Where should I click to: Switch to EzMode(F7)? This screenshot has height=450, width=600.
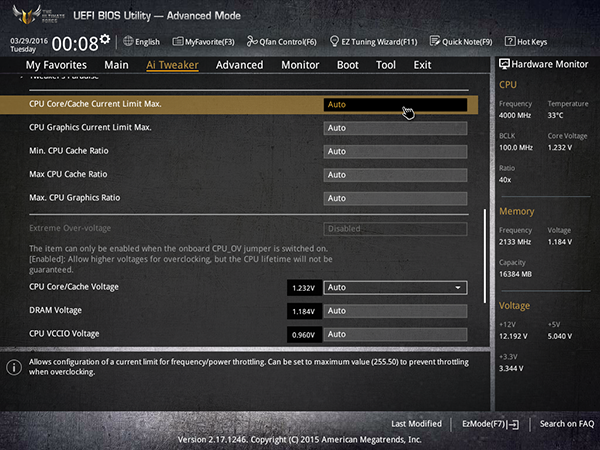pyautogui.click(x=484, y=424)
